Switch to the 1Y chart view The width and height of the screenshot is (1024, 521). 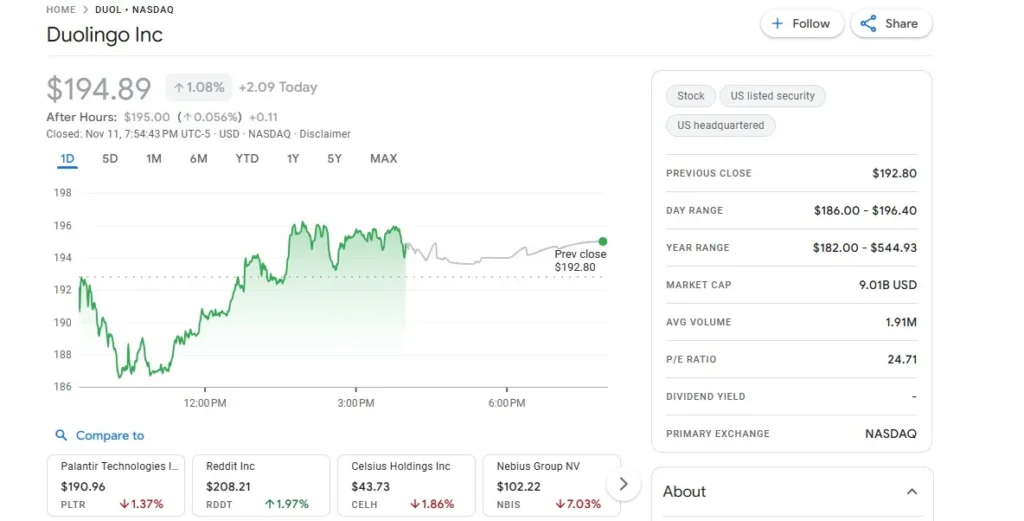tap(293, 158)
